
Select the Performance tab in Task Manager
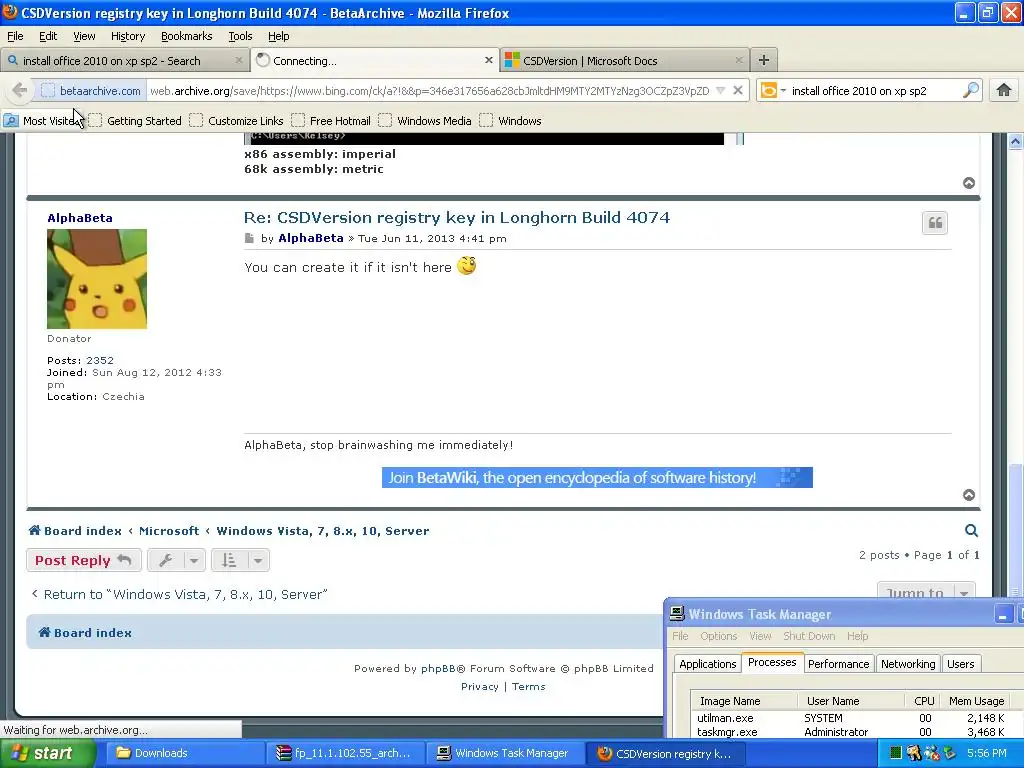tap(838, 664)
